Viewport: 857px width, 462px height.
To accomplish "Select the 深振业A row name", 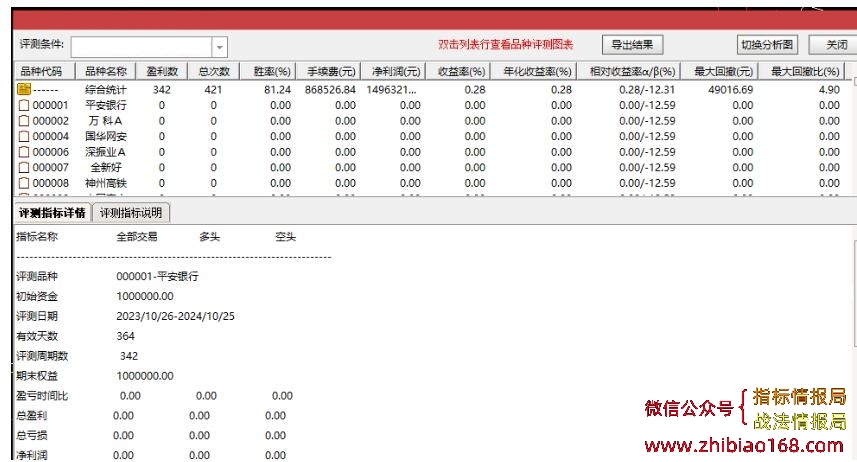I will (x=105, y=151).
